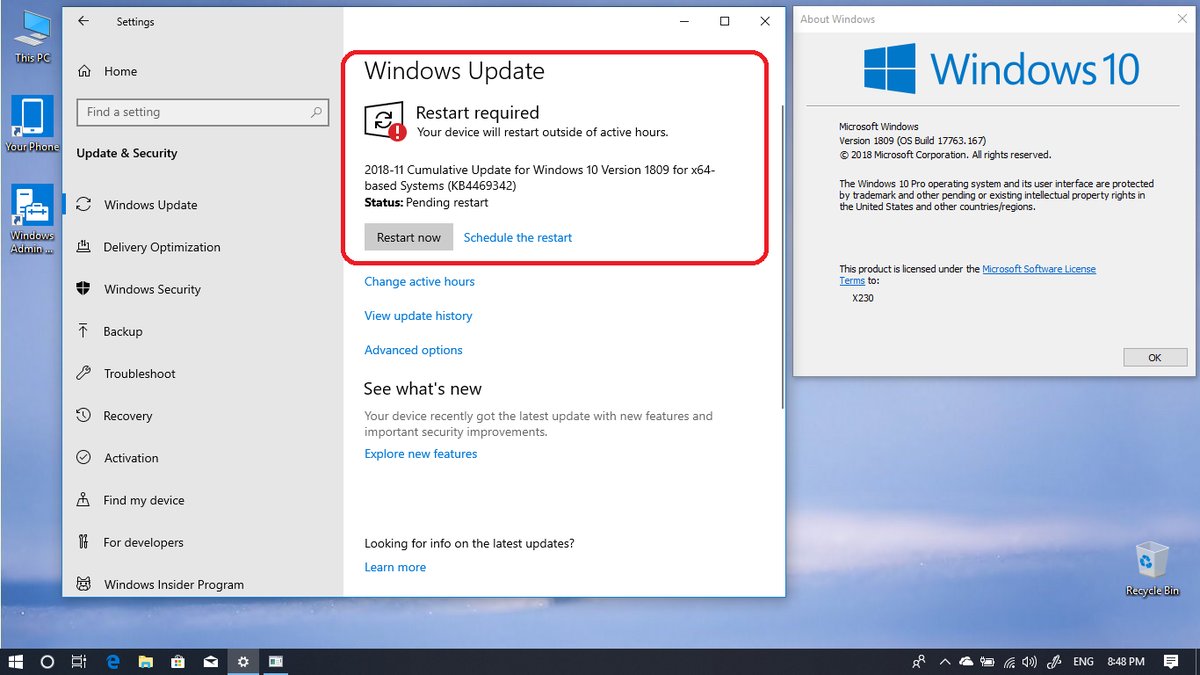The image size is (1200, 675).
Task: Select Your Phone desktop shortcut
Action: point(32,125)
